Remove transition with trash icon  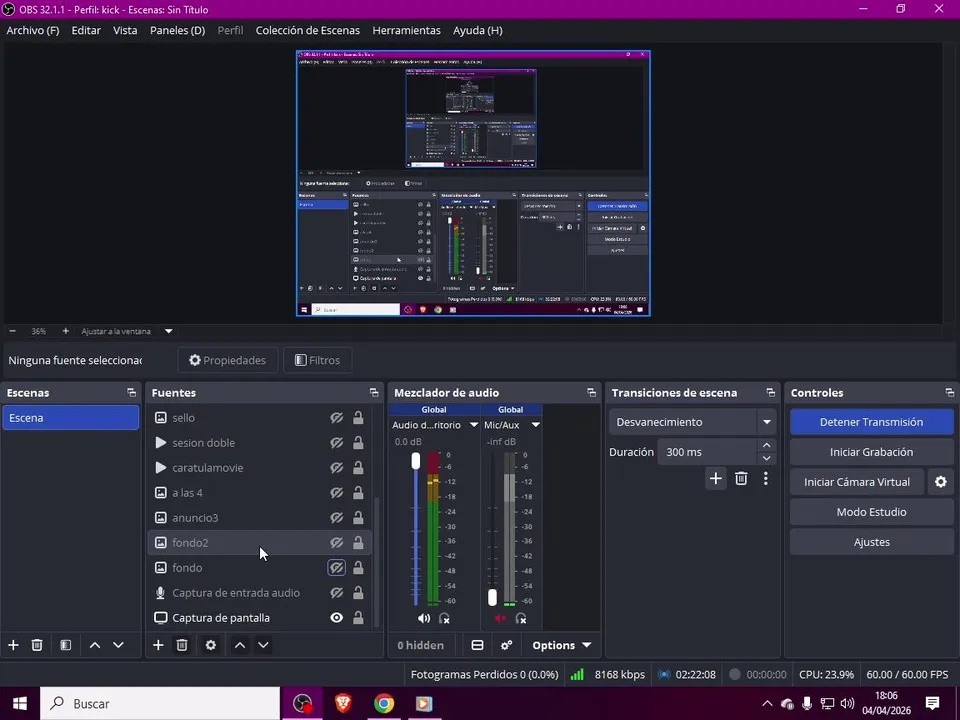pos(741,478)
